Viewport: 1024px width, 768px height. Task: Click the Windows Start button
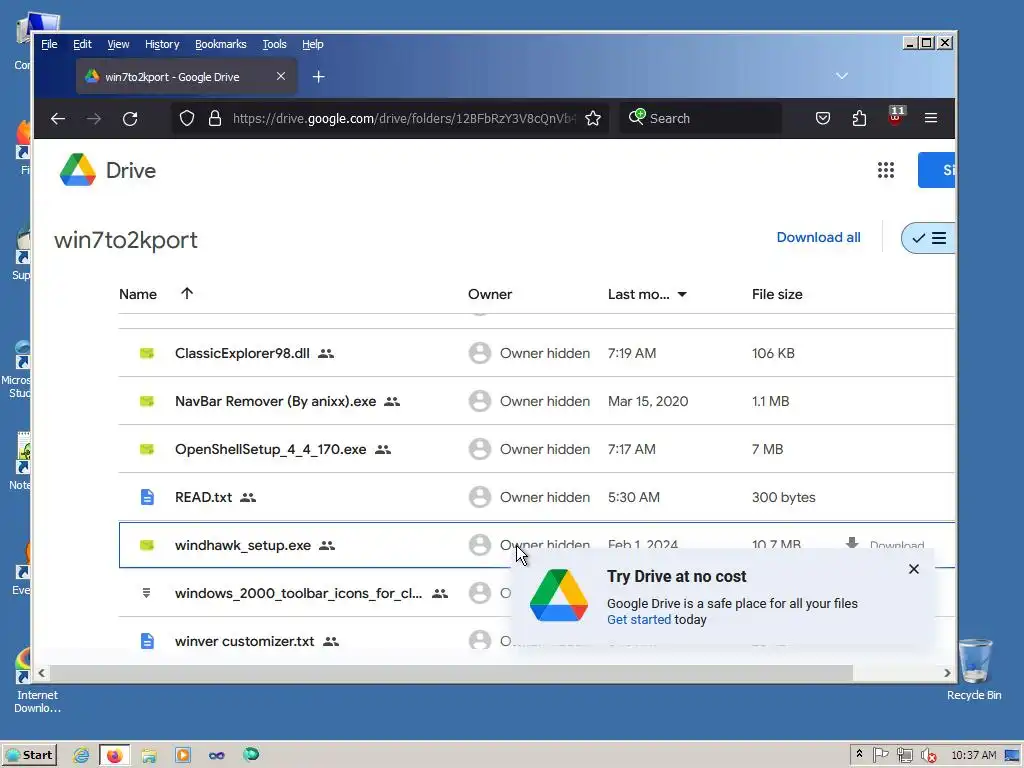point(29,756)
